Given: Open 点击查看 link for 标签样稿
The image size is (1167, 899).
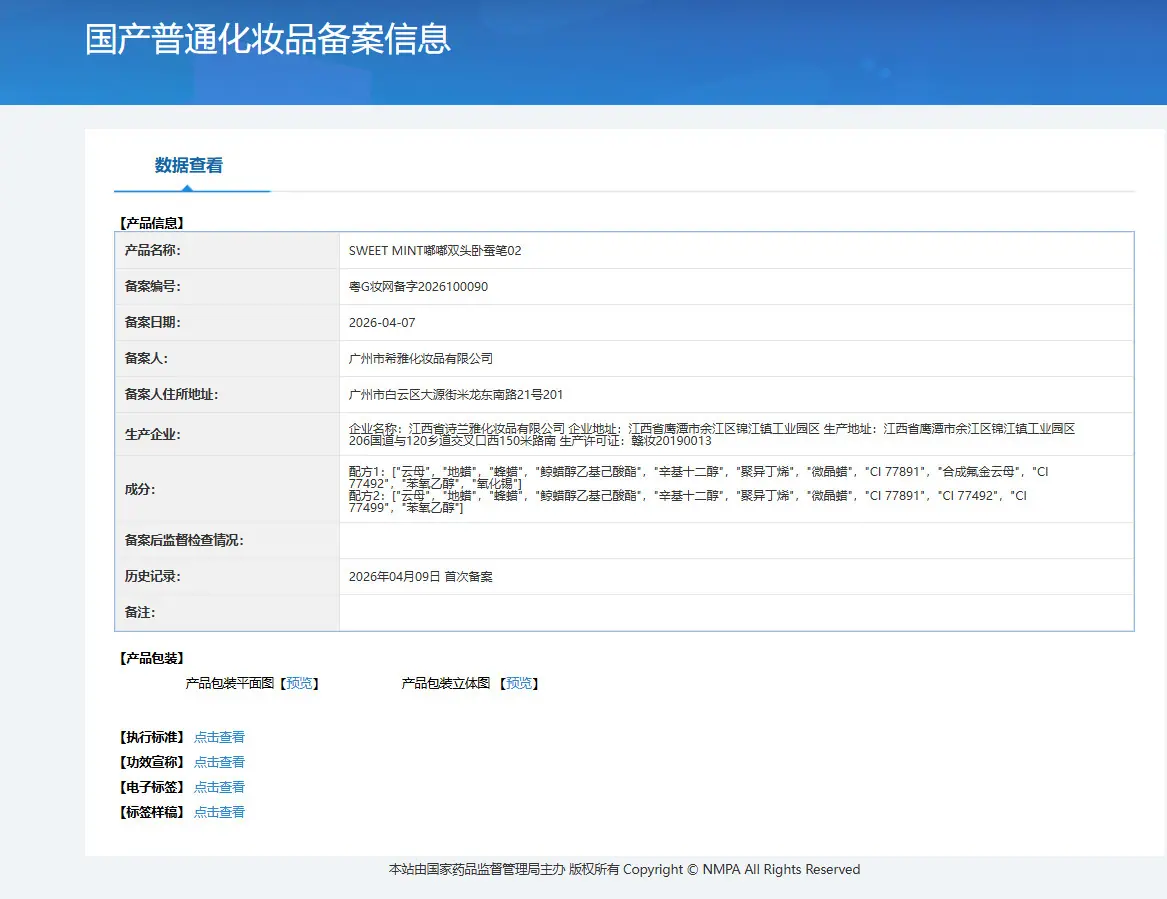Looking at the screenshot, I should coord(220,812).
